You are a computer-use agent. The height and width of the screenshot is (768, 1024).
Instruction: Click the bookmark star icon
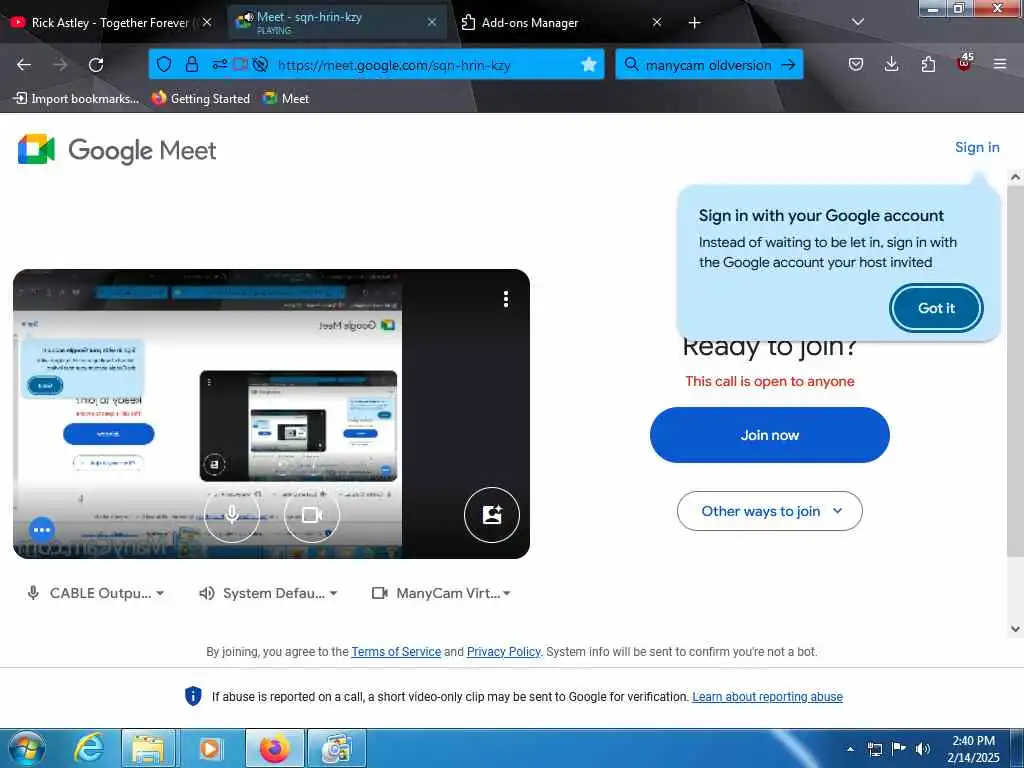click(x=588, y=64)
